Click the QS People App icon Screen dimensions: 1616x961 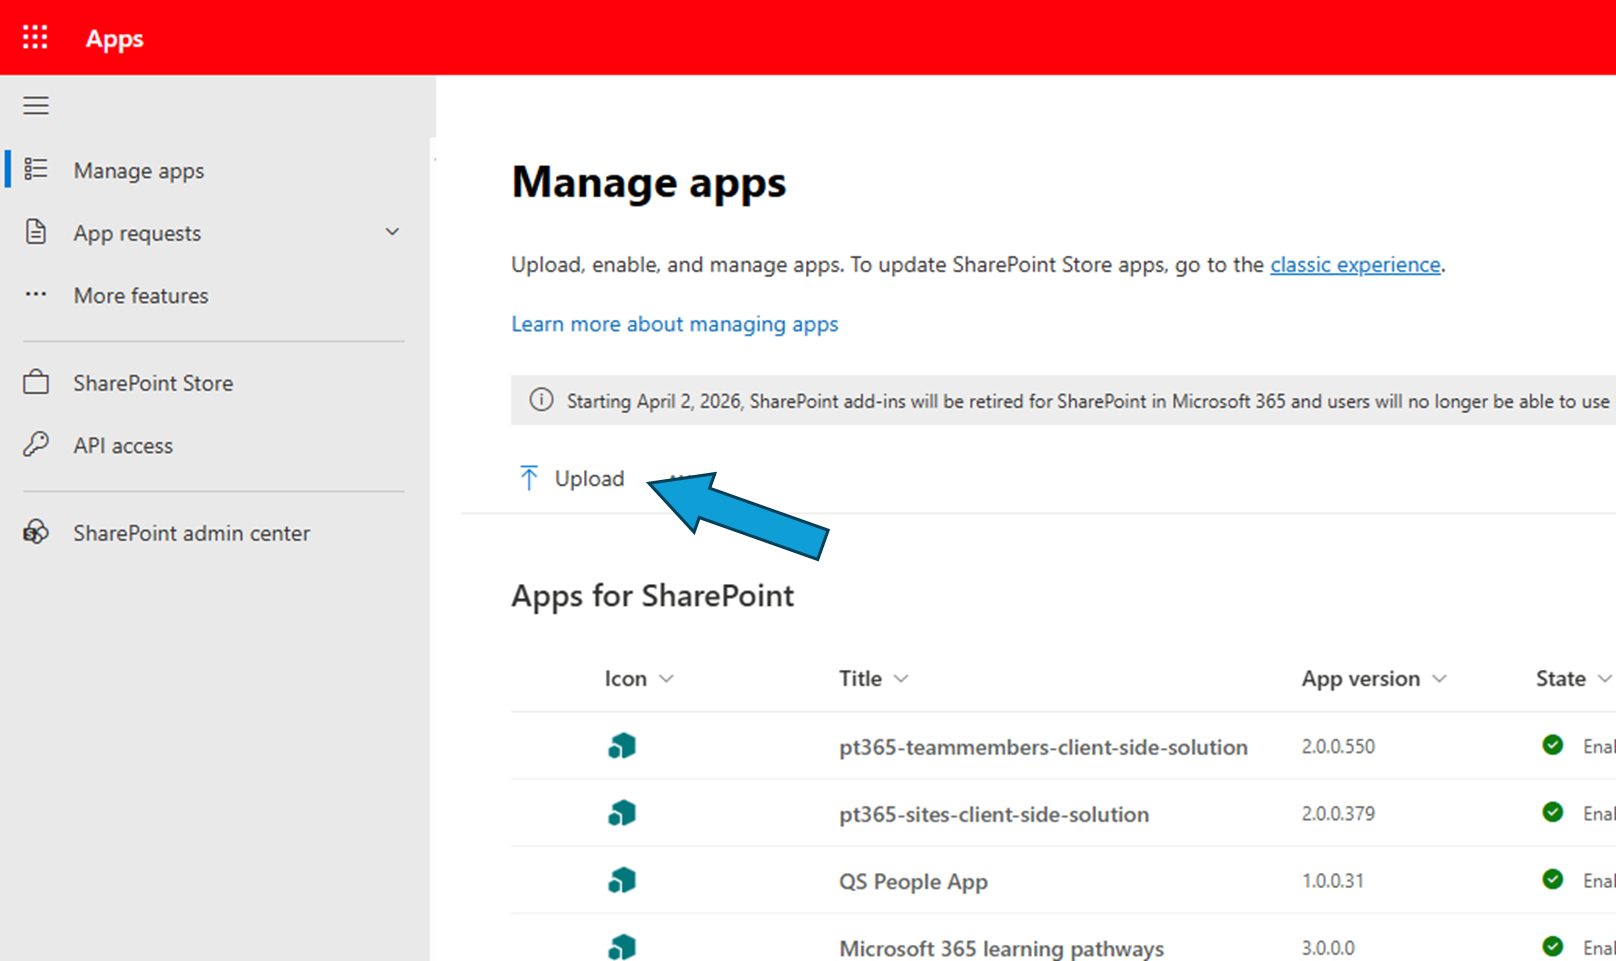point(622,880)
